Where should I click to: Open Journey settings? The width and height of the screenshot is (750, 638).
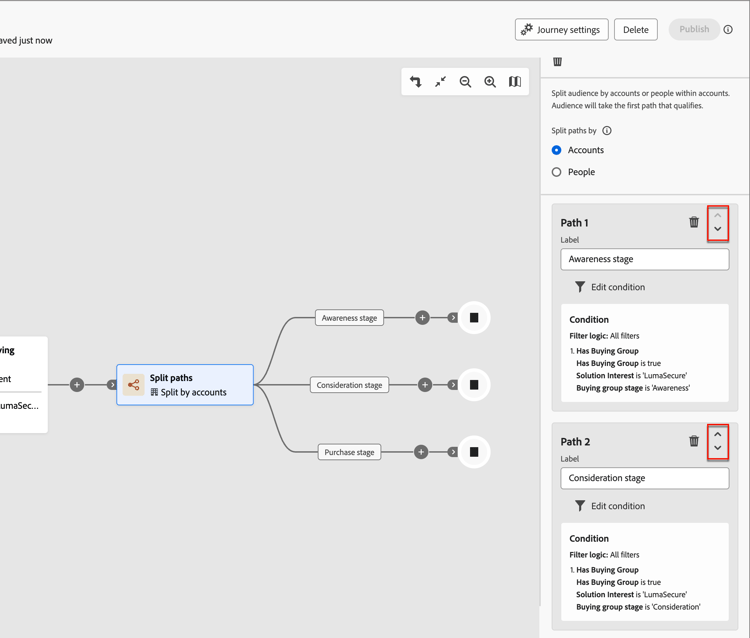point(562,30)
